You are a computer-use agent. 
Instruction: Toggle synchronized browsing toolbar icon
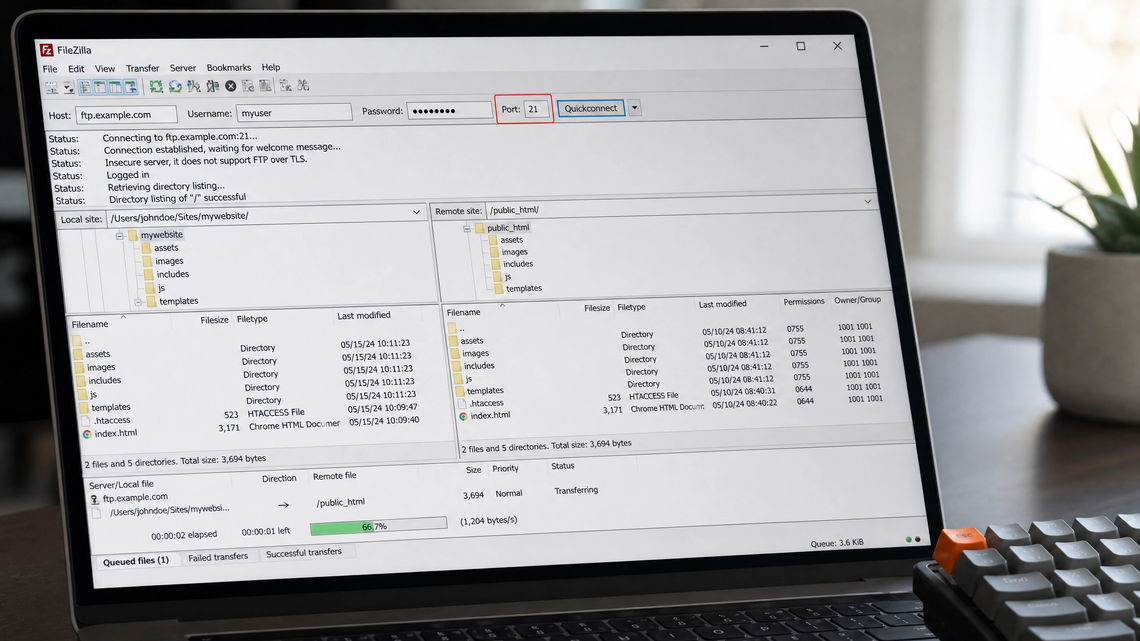[x=285, y=85]
